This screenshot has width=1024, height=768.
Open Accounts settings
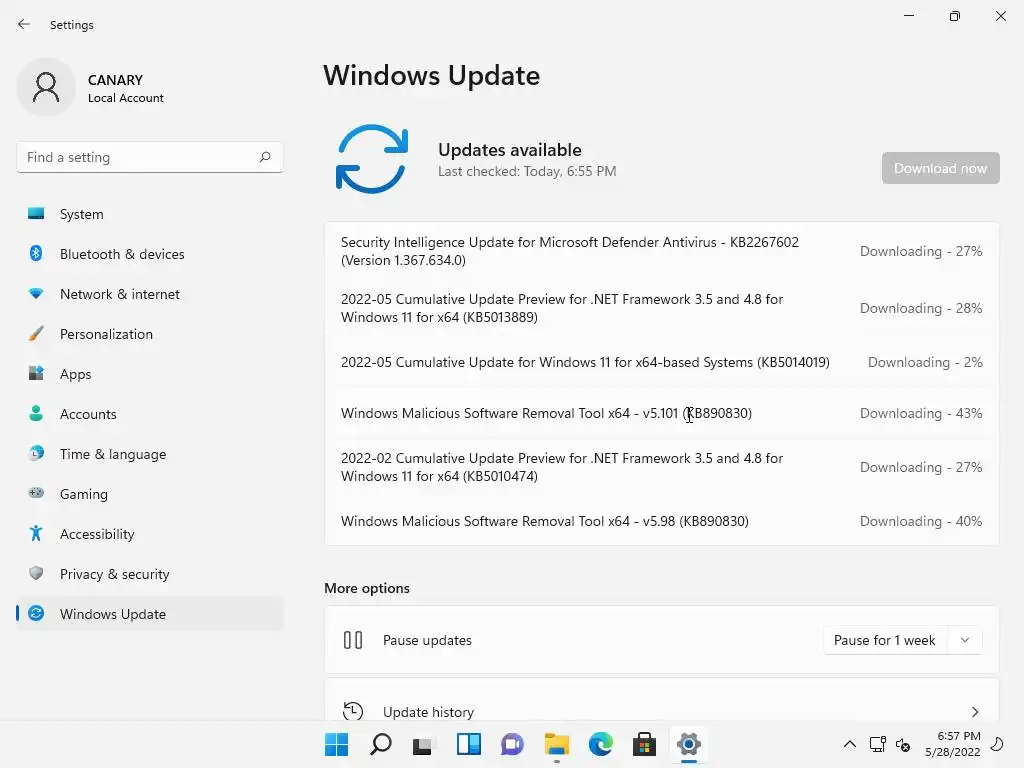click(150, 414)
